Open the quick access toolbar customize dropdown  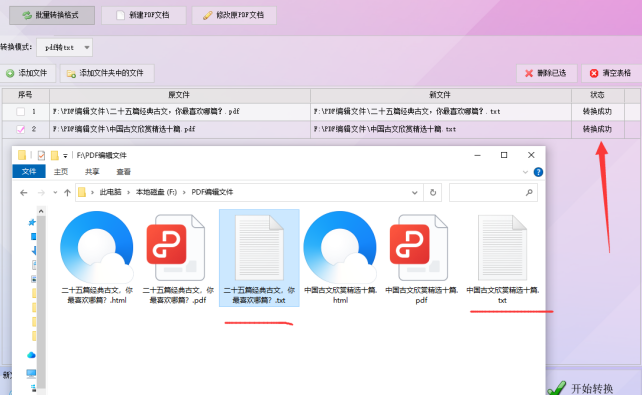click(65, 156)
